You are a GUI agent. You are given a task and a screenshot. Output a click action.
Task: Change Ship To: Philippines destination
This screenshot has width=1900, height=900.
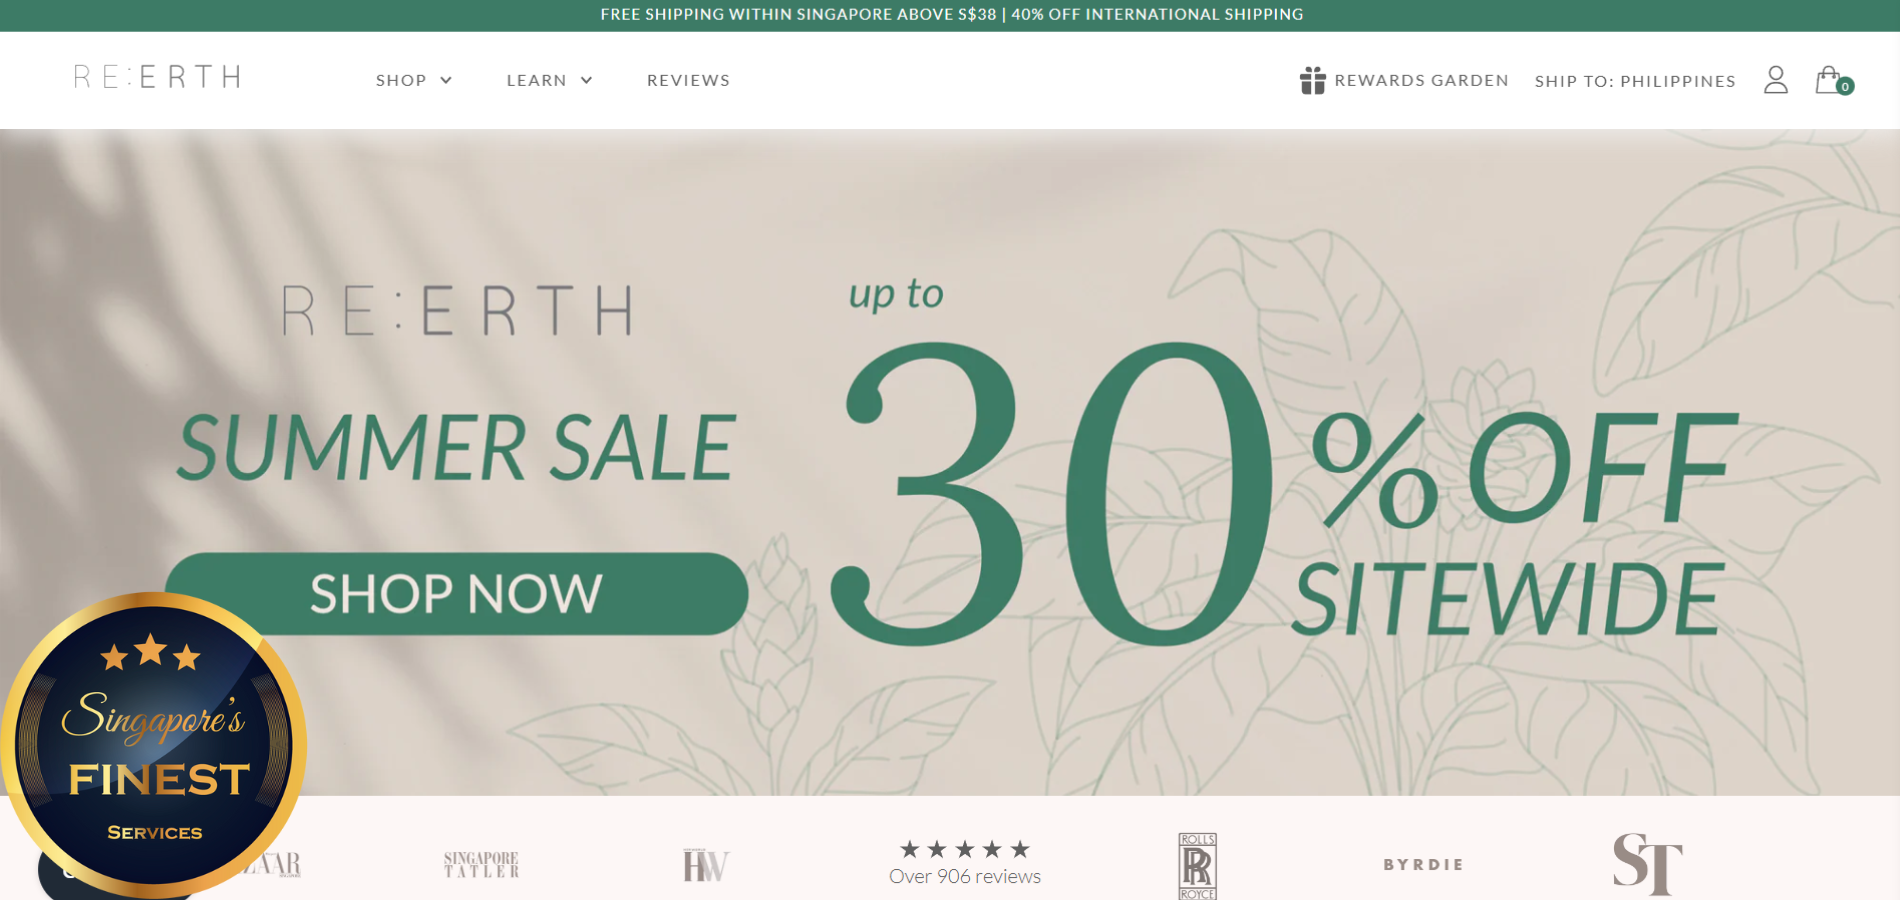(x=1635, y=81)
